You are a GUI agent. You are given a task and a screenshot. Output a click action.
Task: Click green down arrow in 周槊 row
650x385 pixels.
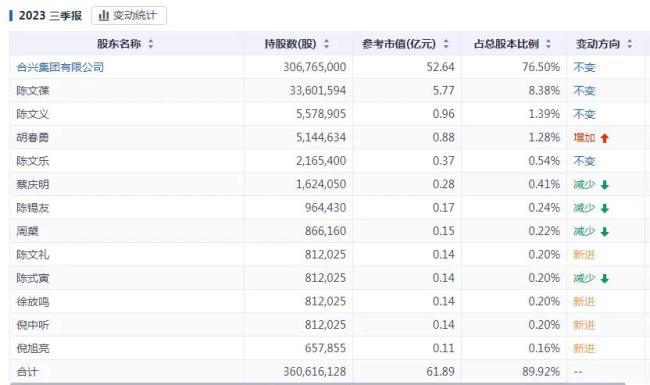pyautogui.click(x=604, y=232)
